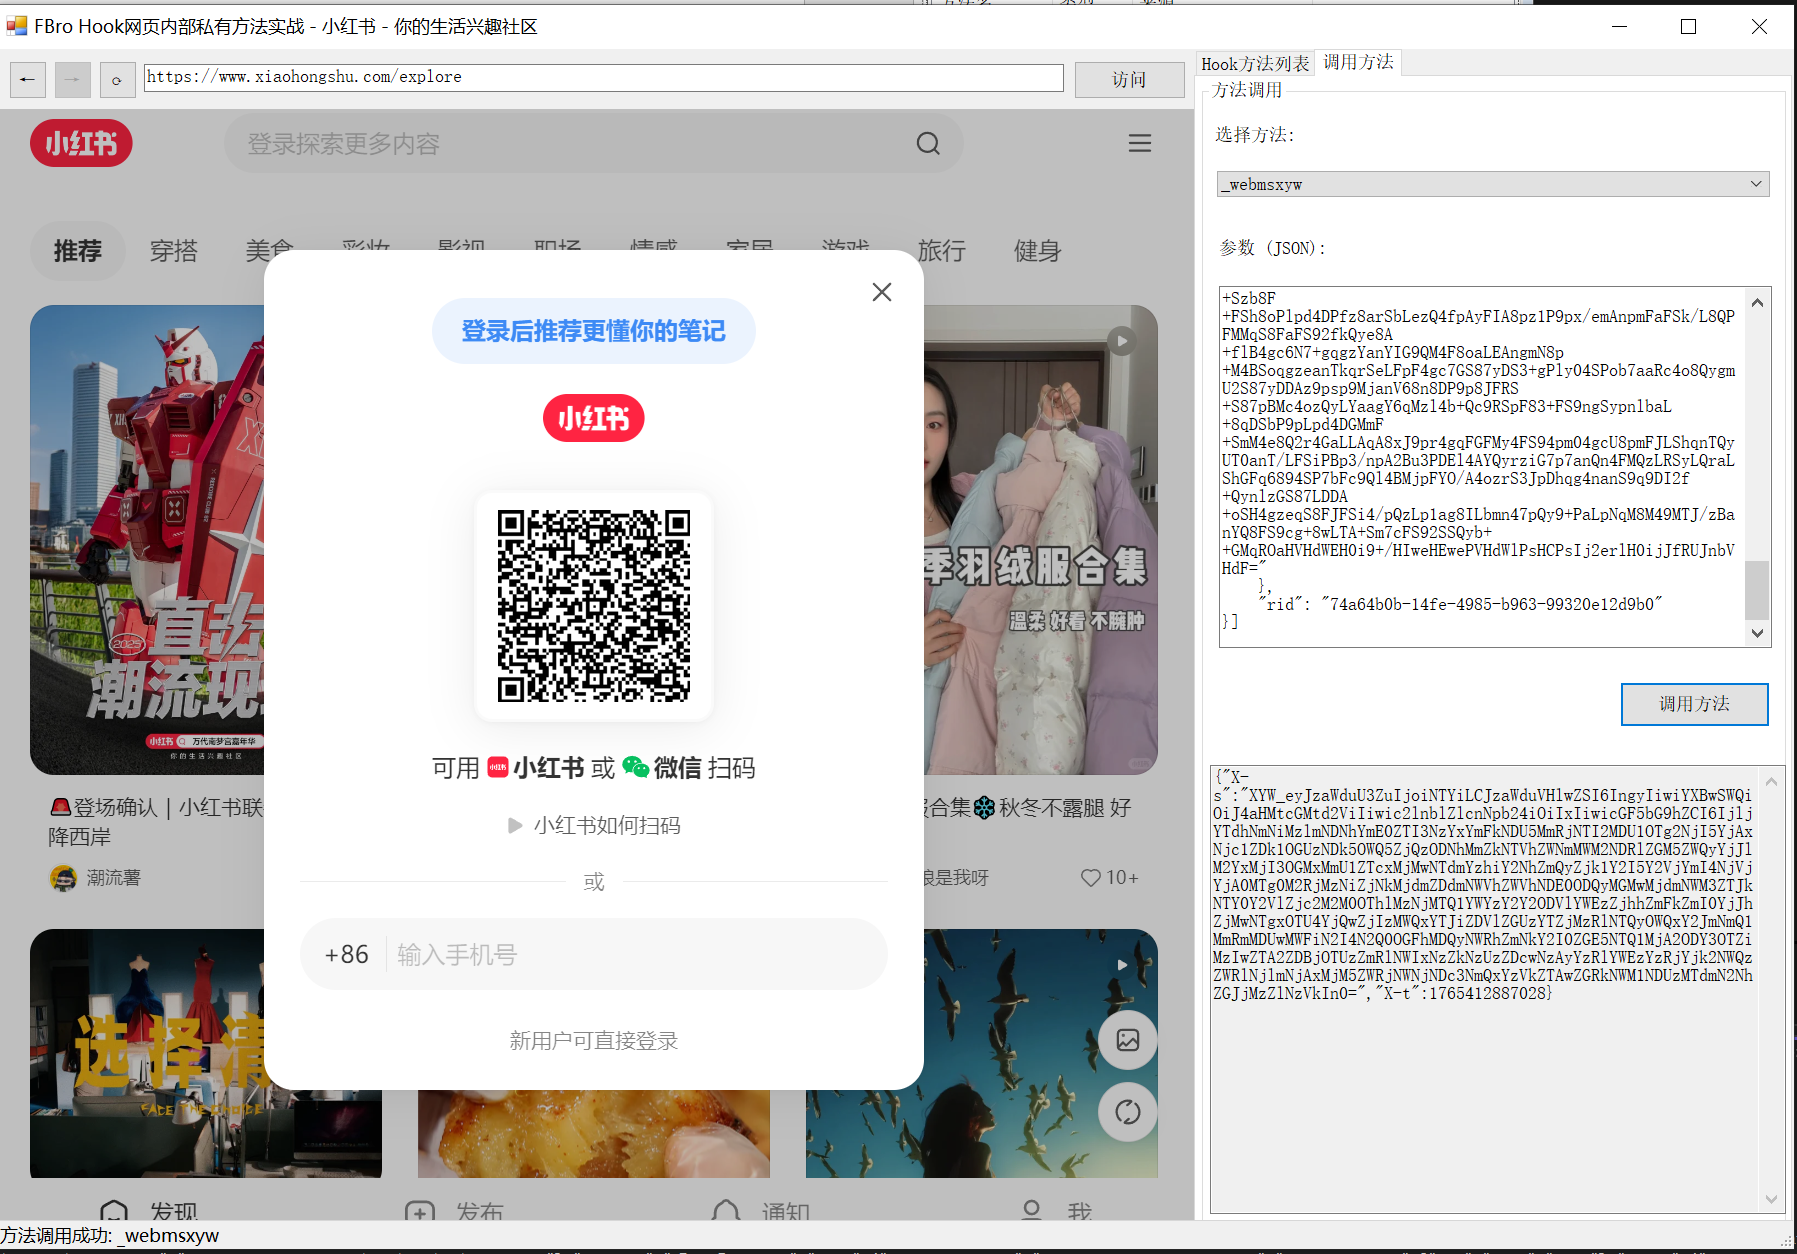Click the browser forward arrow button
The height and width of the screenshot is (1254, 1797).
73,79
